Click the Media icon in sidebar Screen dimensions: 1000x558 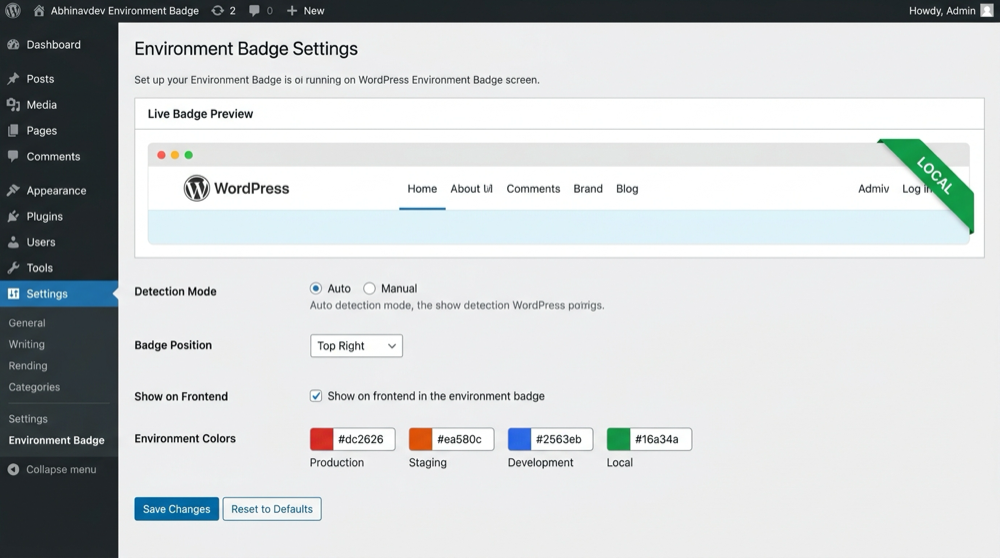coord(13,105)
